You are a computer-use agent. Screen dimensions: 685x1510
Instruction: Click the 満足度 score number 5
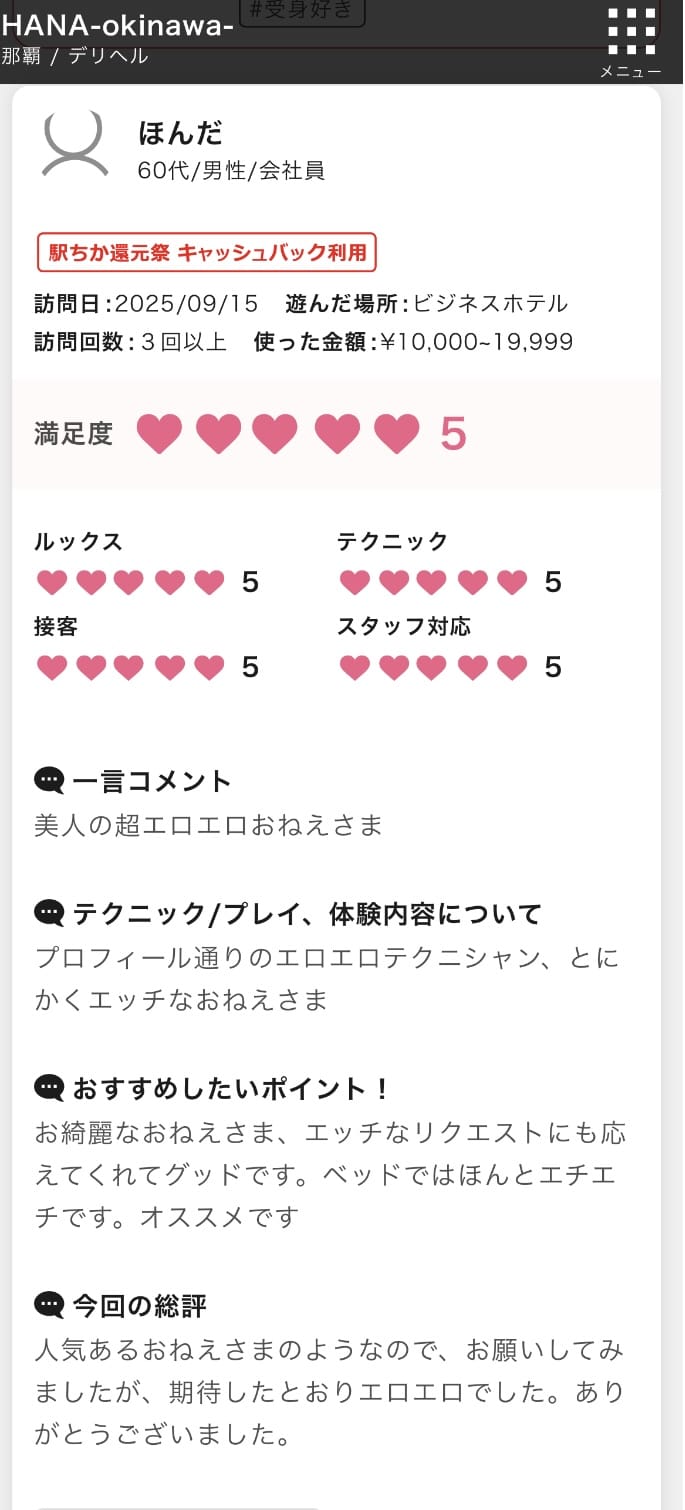pos(453,434)
